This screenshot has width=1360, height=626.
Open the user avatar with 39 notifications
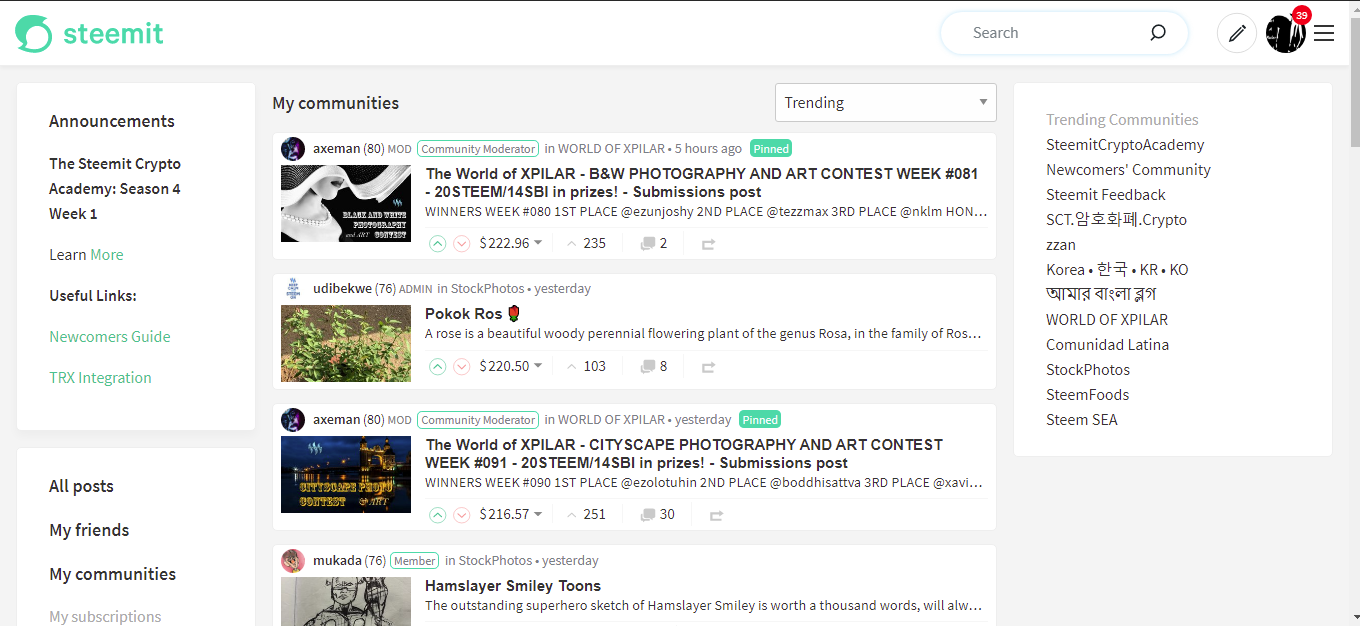1286,33
